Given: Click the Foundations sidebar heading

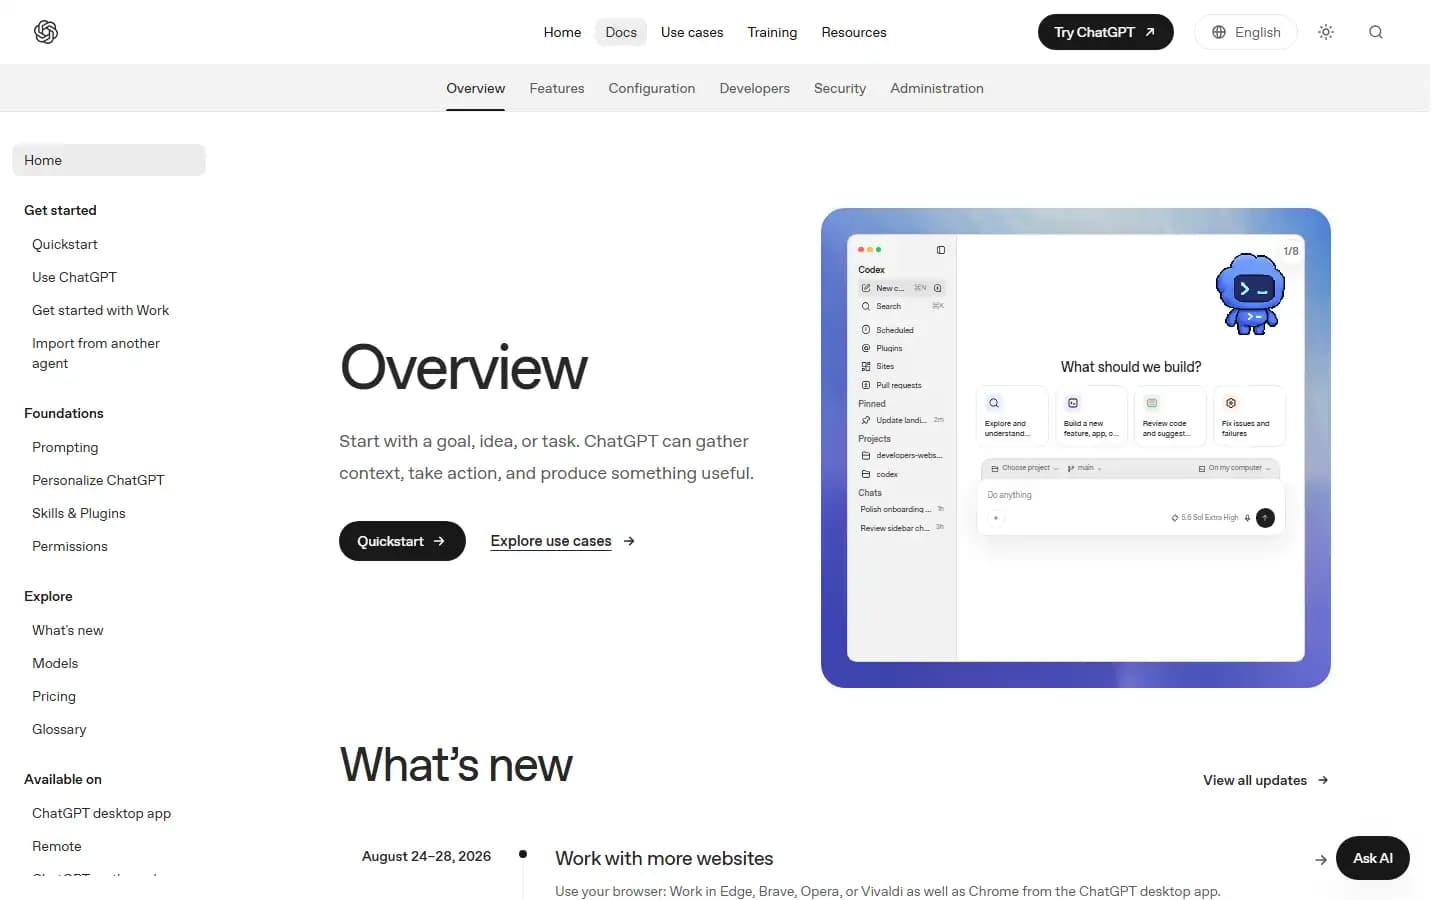Looking at the screenshot, I should (64, 413).
